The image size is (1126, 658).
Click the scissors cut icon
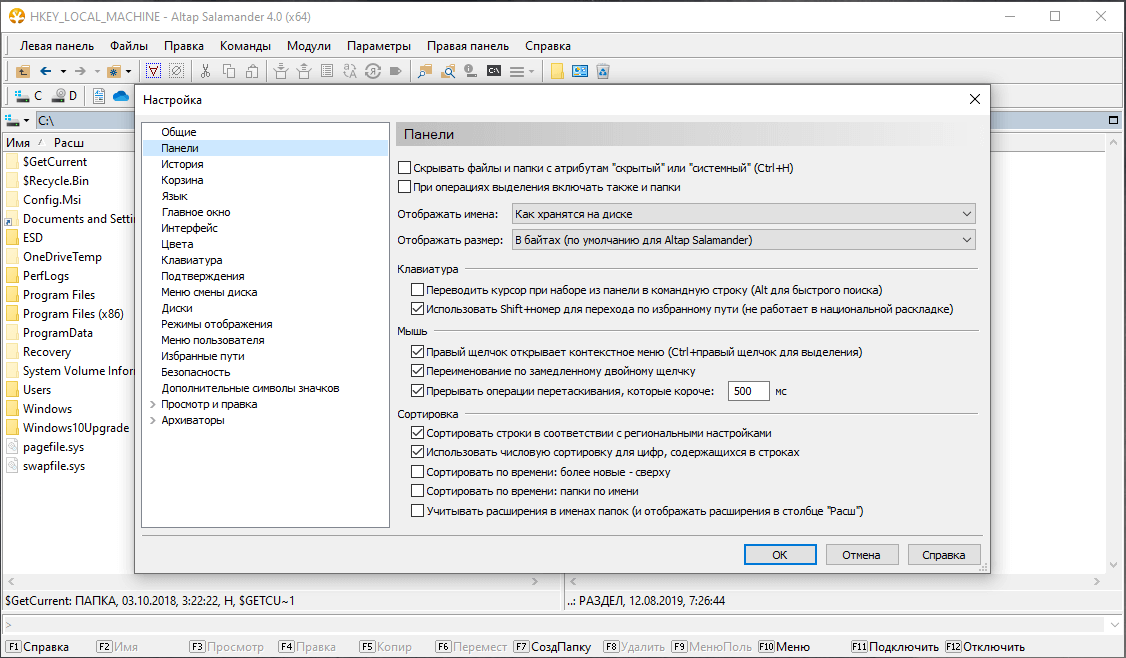coord(205,71)
